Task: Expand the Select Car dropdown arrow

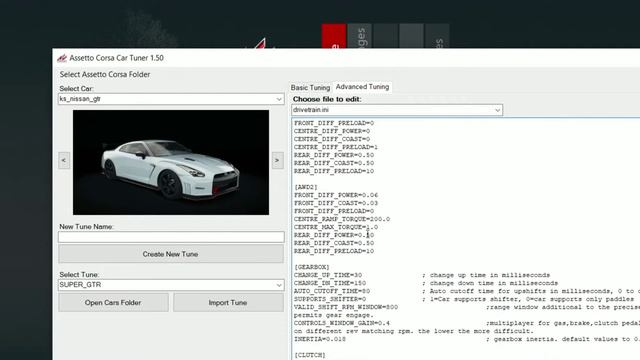Action: coord(279,99)
